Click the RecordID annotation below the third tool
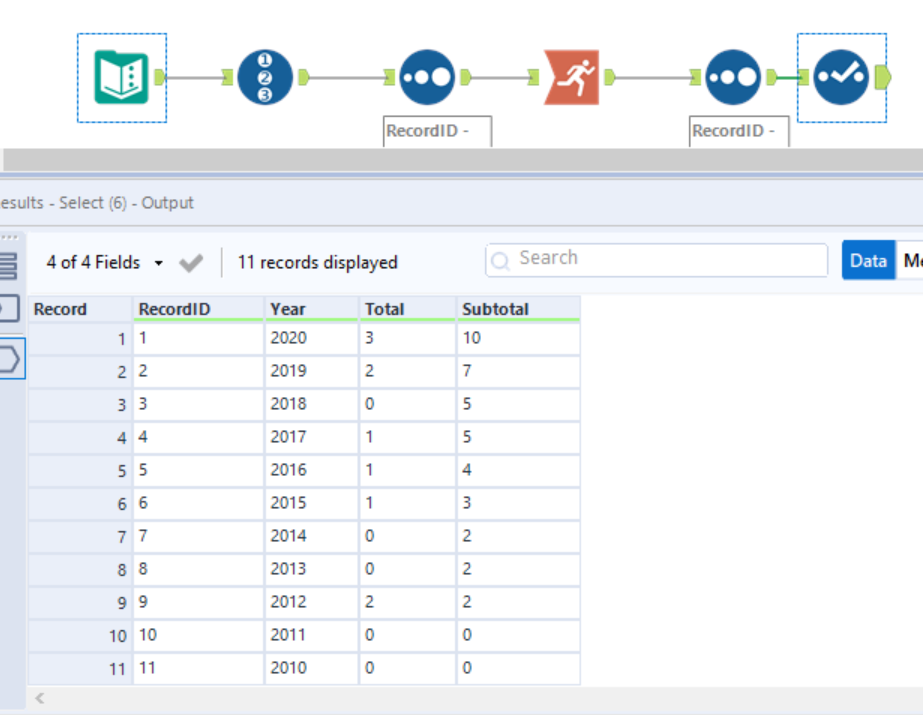The height and width of the screenshot is (715, 923). click(x=436, y=131)
